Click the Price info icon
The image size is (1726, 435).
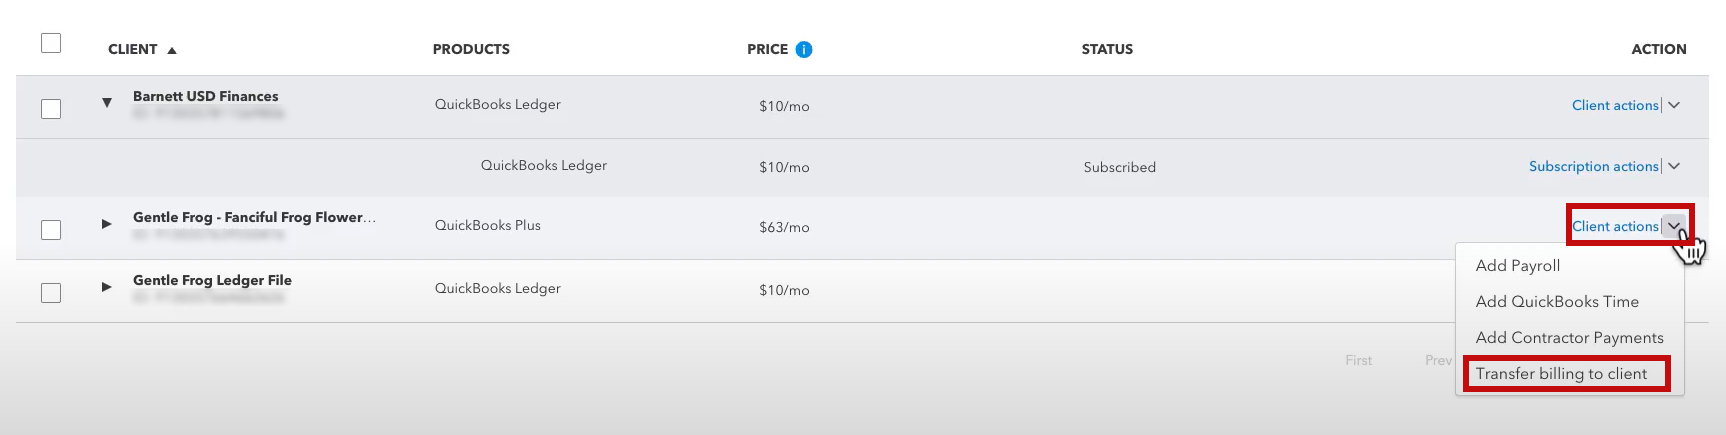tap(804, 49)
